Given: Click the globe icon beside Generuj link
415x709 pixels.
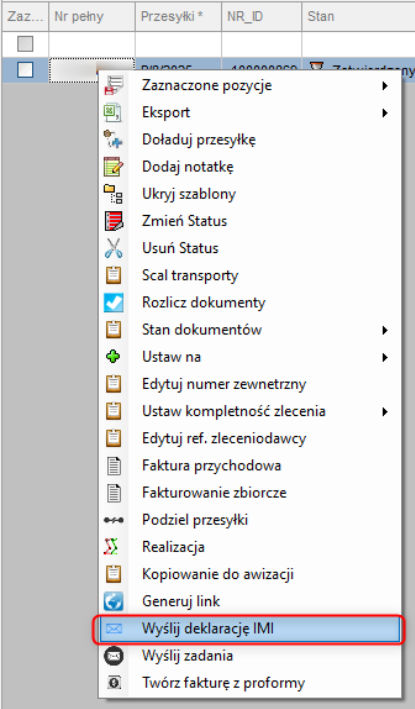Looking at the screenshot, I should point(113,601).
